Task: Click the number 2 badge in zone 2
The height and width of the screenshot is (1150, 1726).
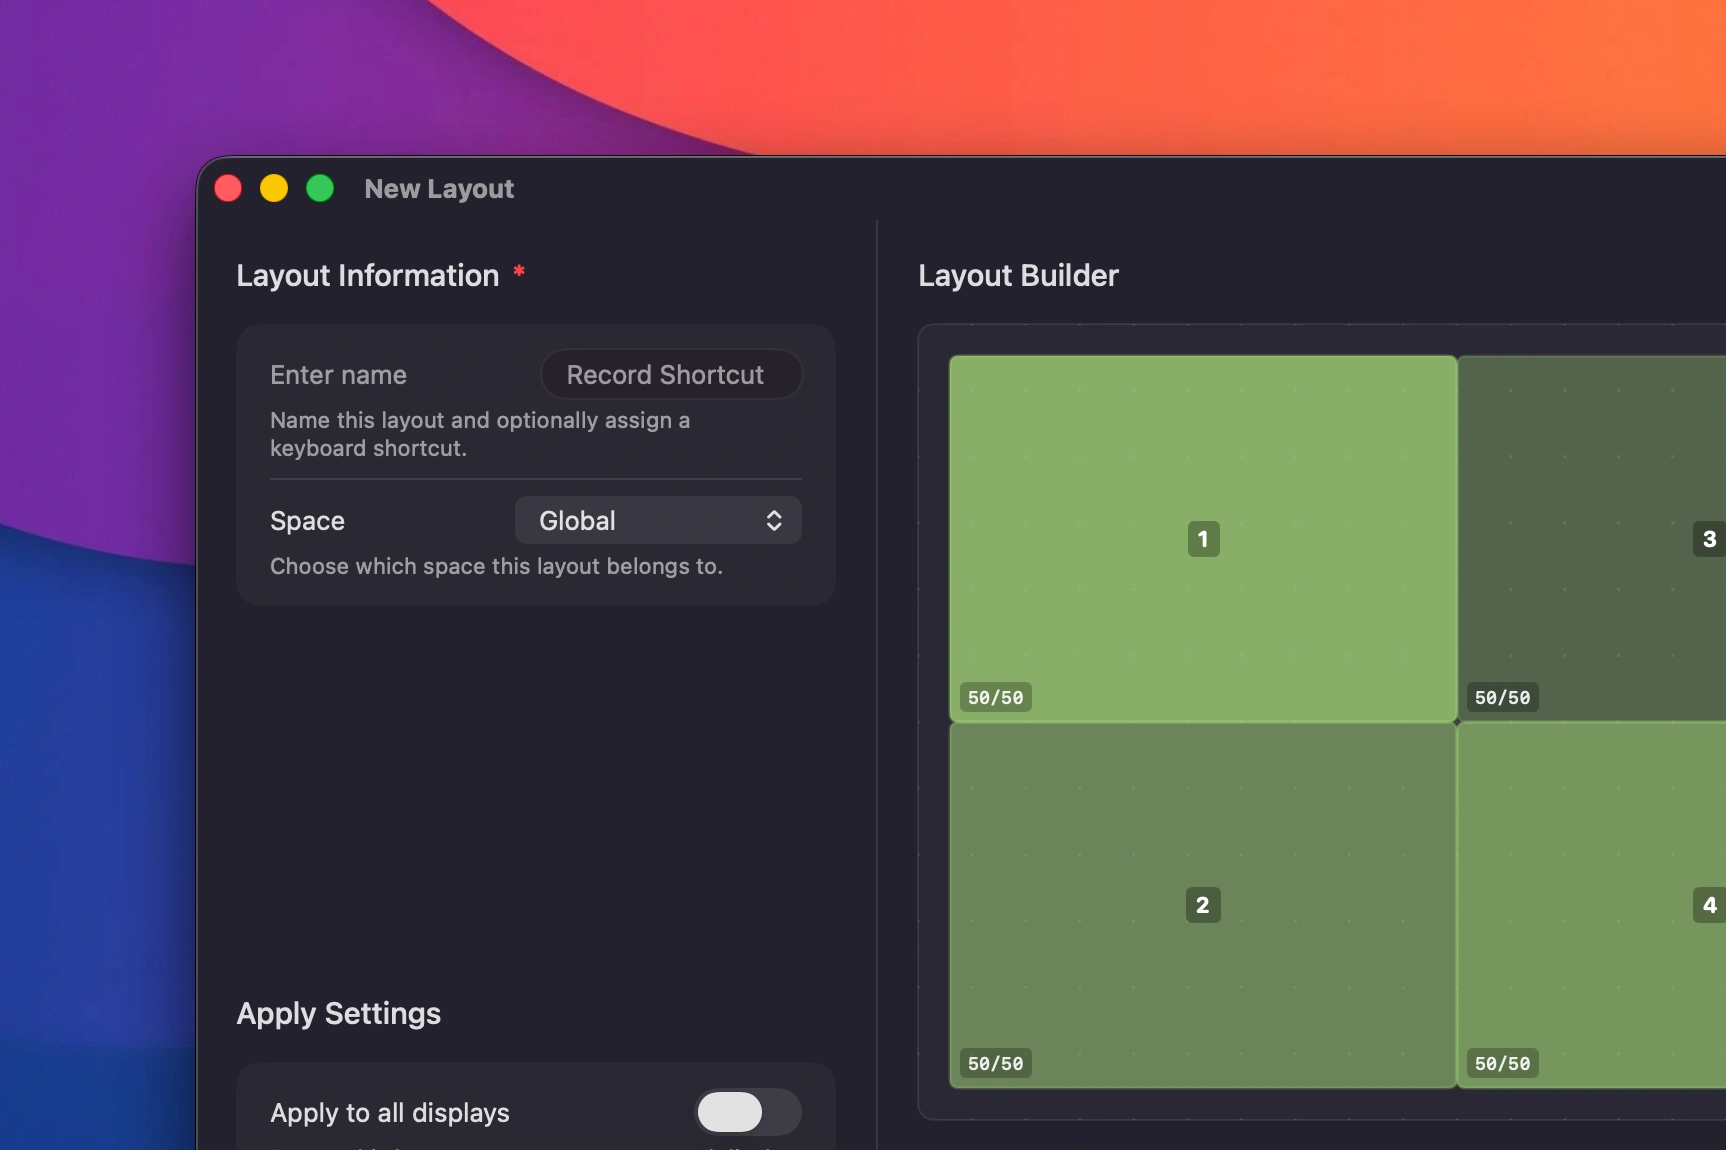Action: [1203, 905]
